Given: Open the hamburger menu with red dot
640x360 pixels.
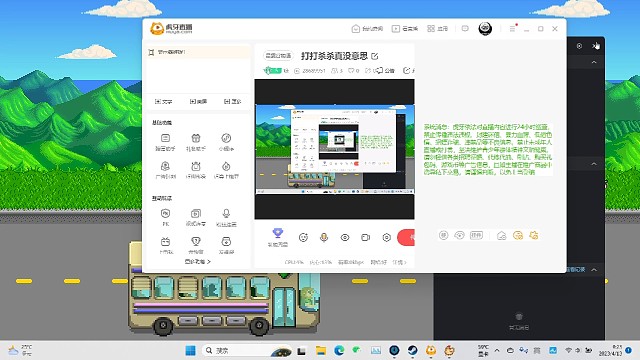Looking at the screenshot, I should (x=512, y=29).
